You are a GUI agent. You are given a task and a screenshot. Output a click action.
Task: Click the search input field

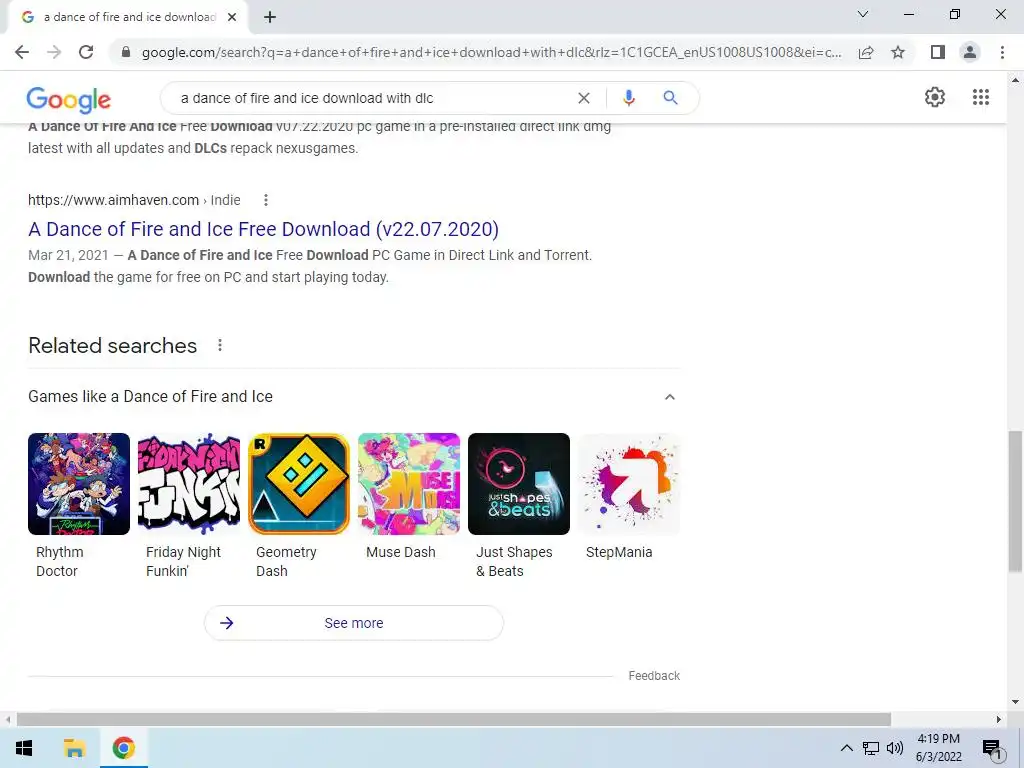372,98
